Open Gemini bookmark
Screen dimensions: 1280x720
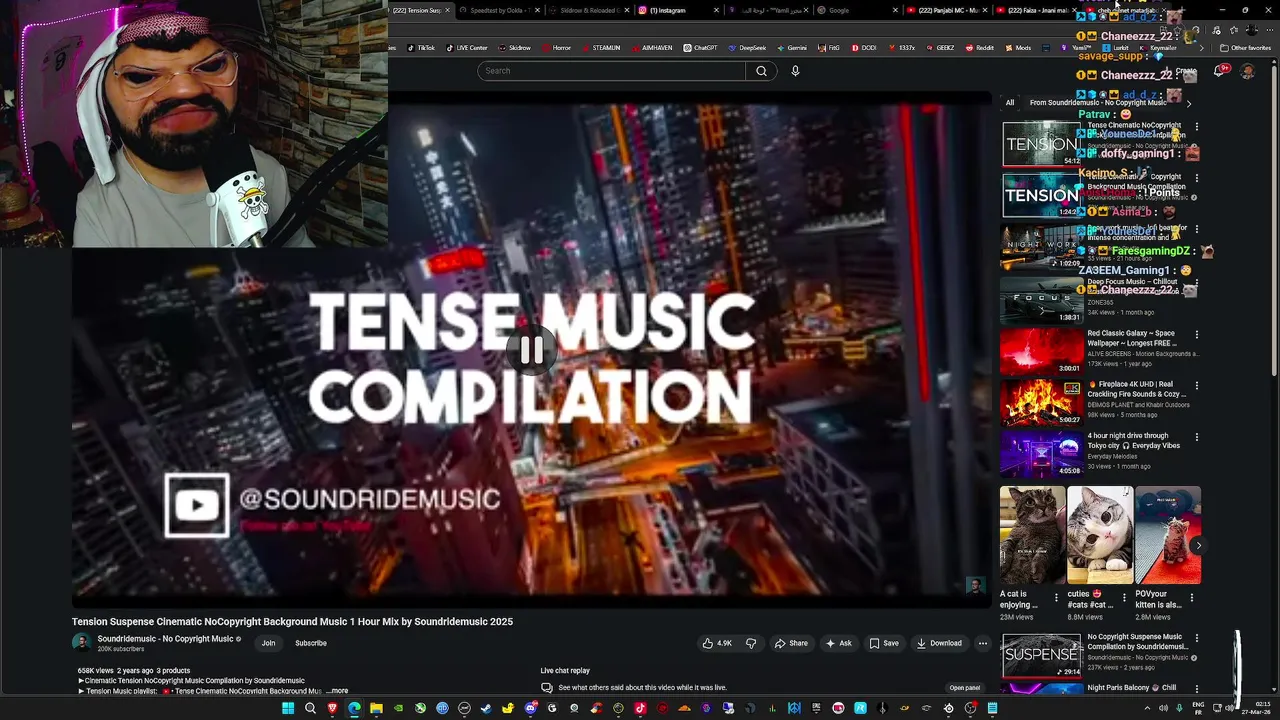coord(791,48)
